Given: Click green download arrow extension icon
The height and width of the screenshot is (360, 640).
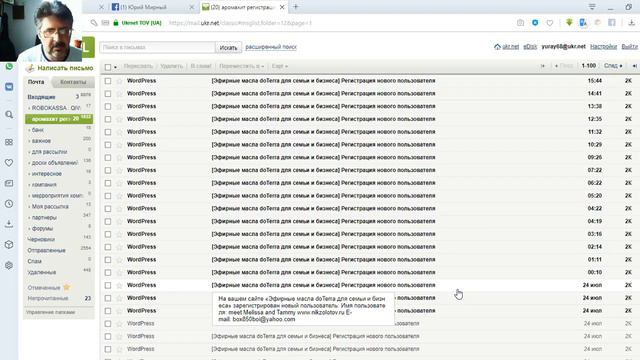Looking at the screenshot, I should click(569, 22).
